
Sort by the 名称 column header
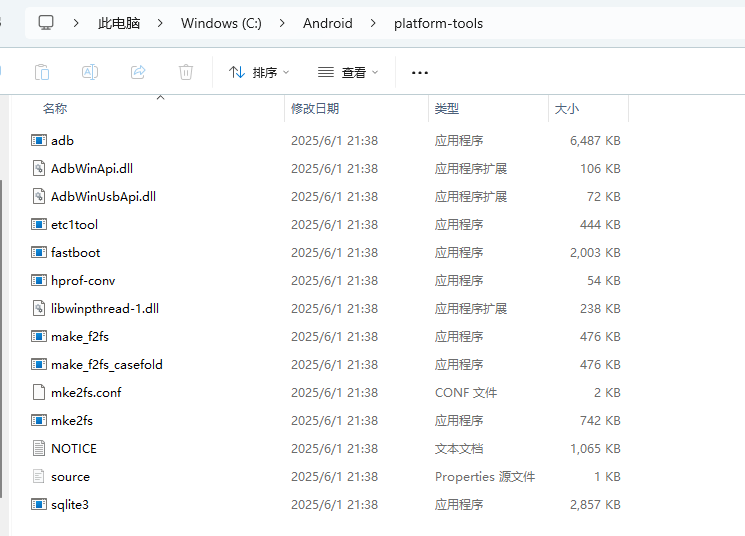pos(55,109)
